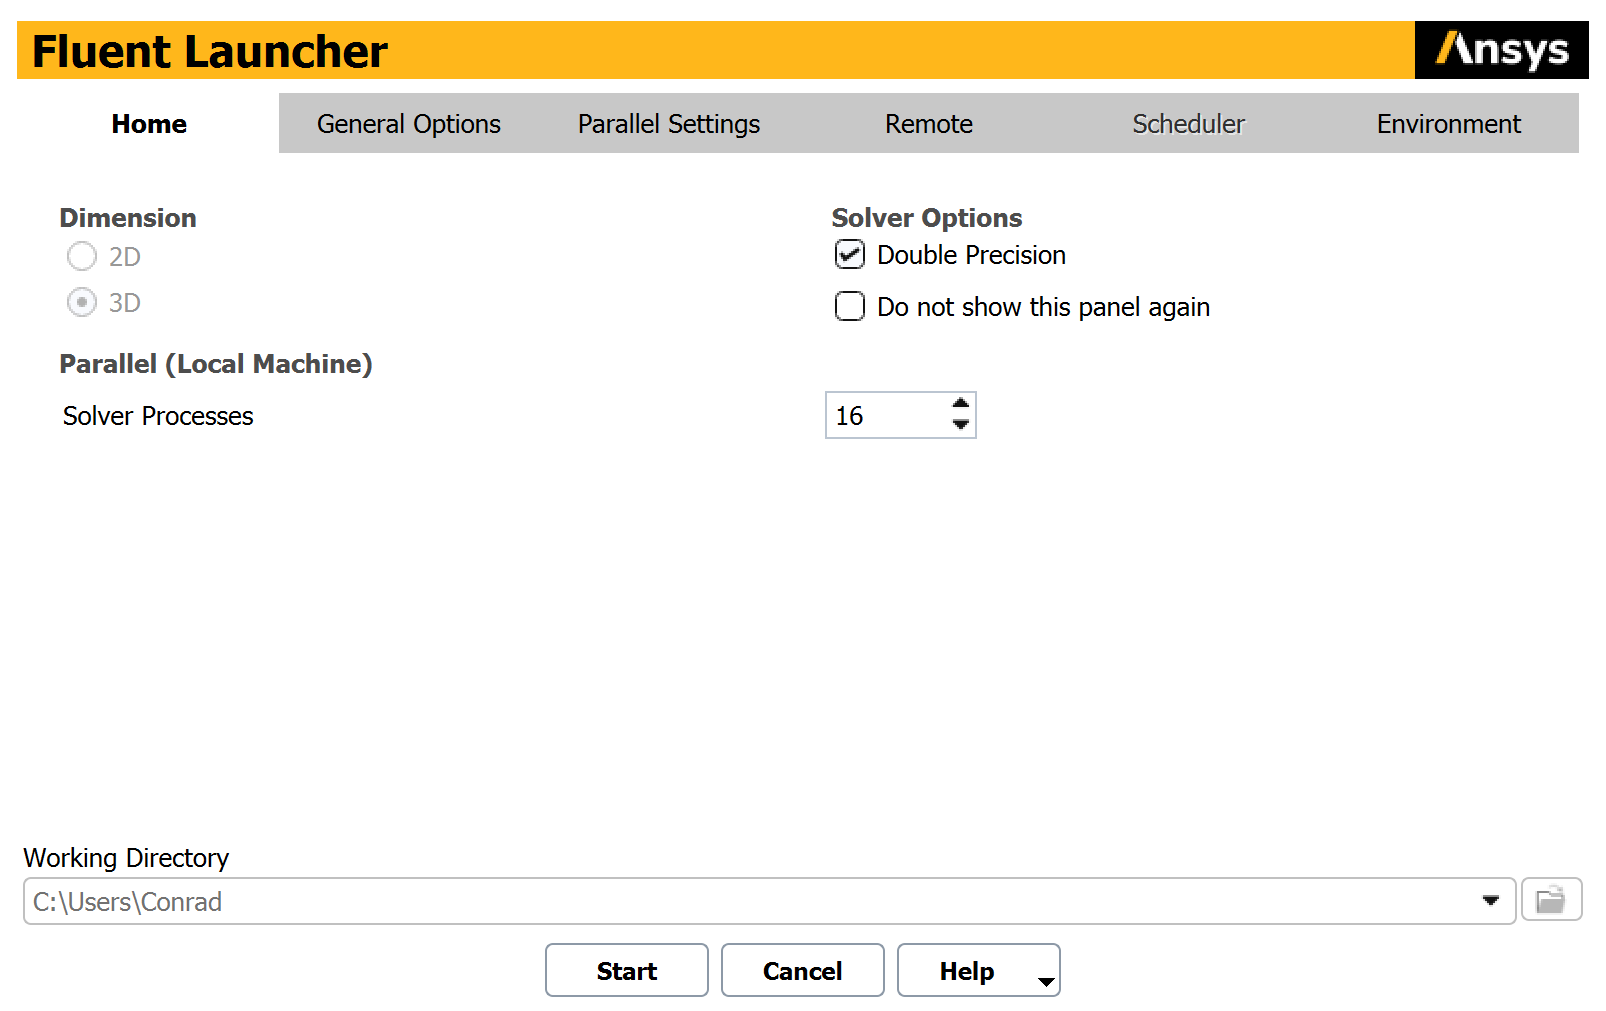The image size is (1606, 1011).
Task: Click the Ansys logo in header
Action: click(x=1501, y=50)
